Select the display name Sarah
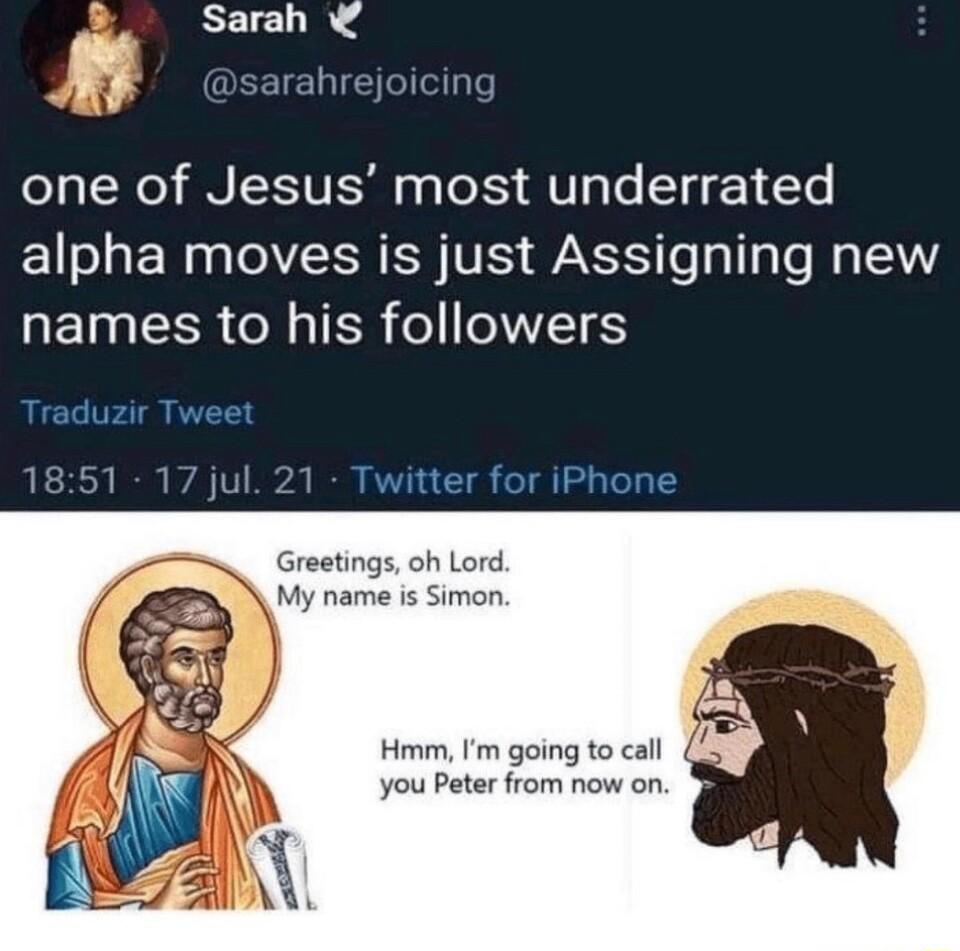The image size is (960, 951). pos(254,22)
